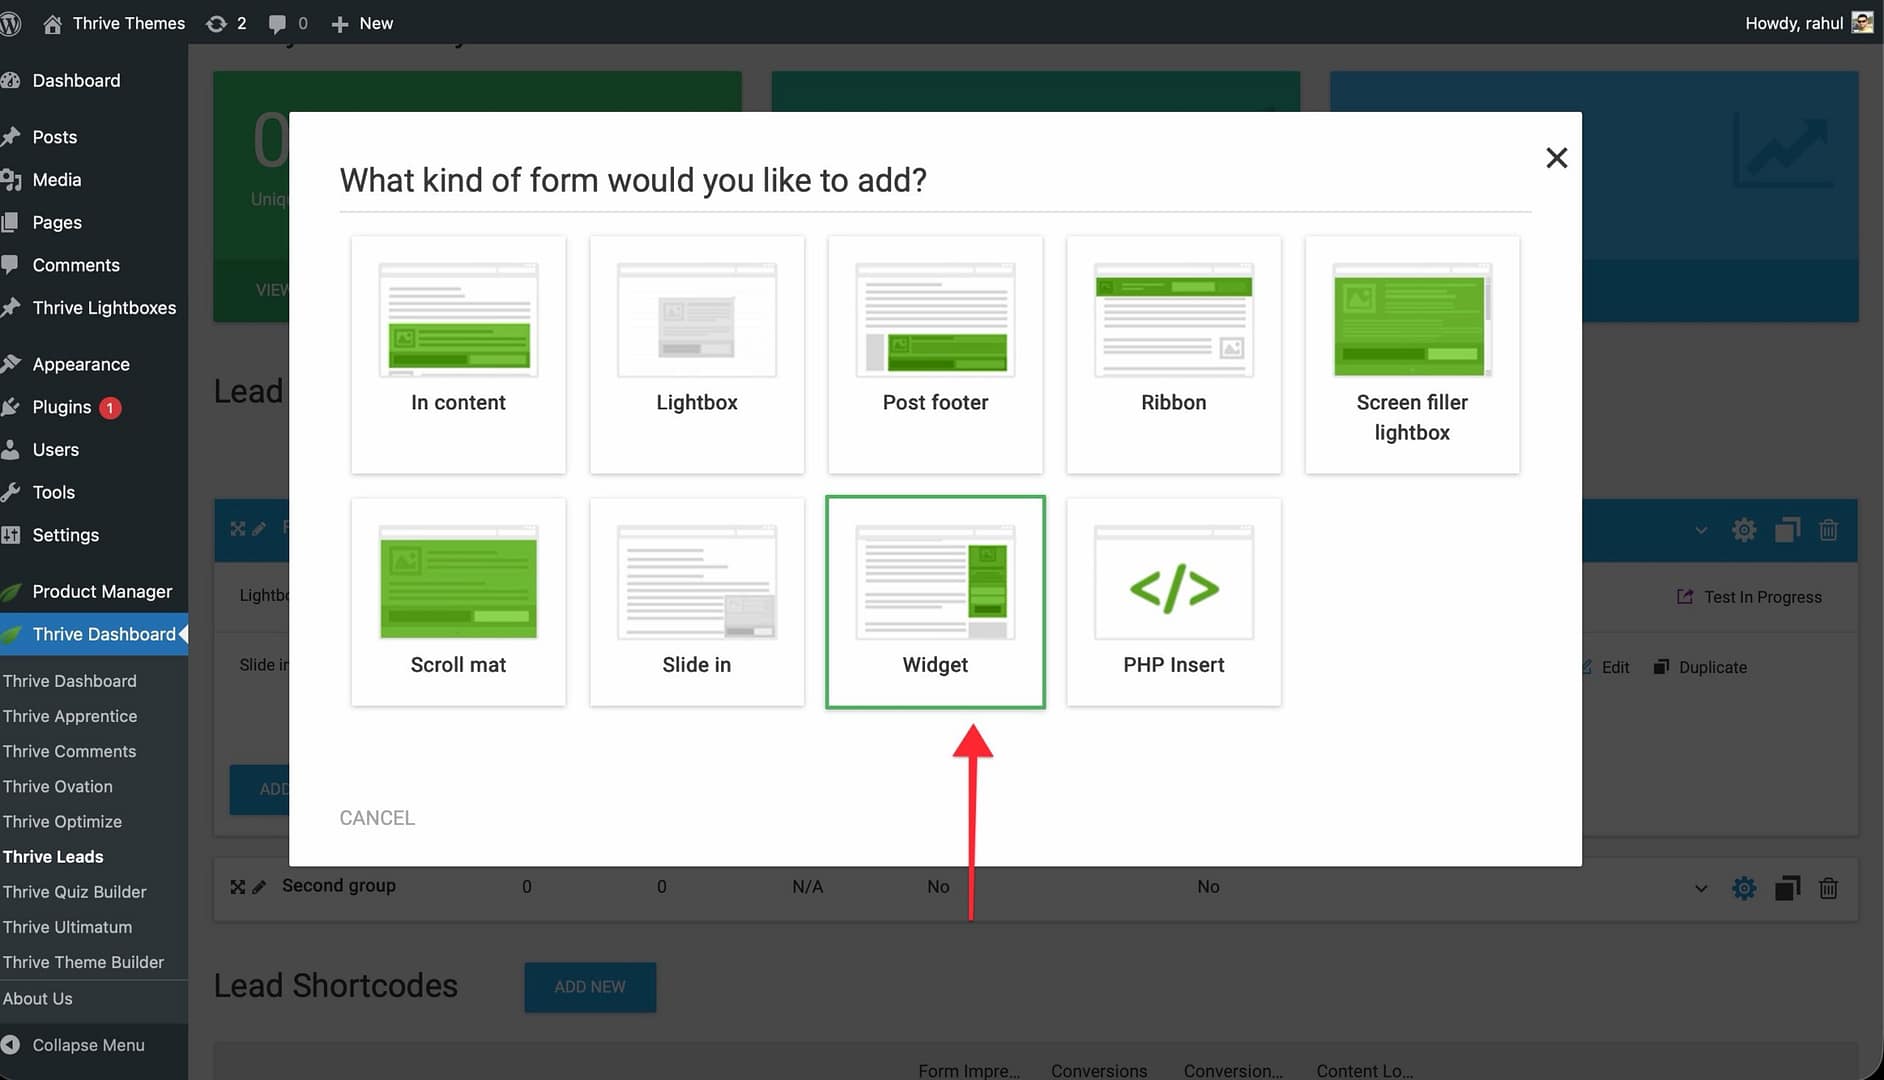Click the New content menu
Screen dimensions: 1884x1080
click(x=362, y=23)
